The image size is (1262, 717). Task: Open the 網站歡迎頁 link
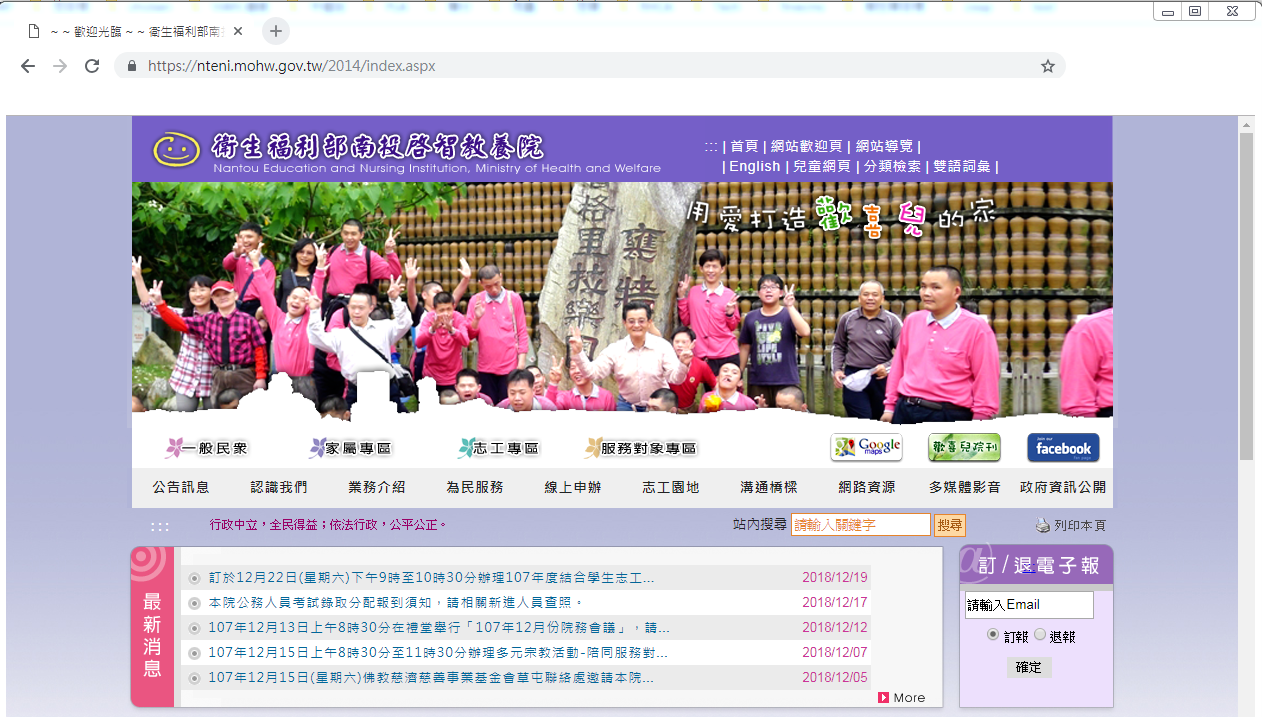tap(807, 146)
